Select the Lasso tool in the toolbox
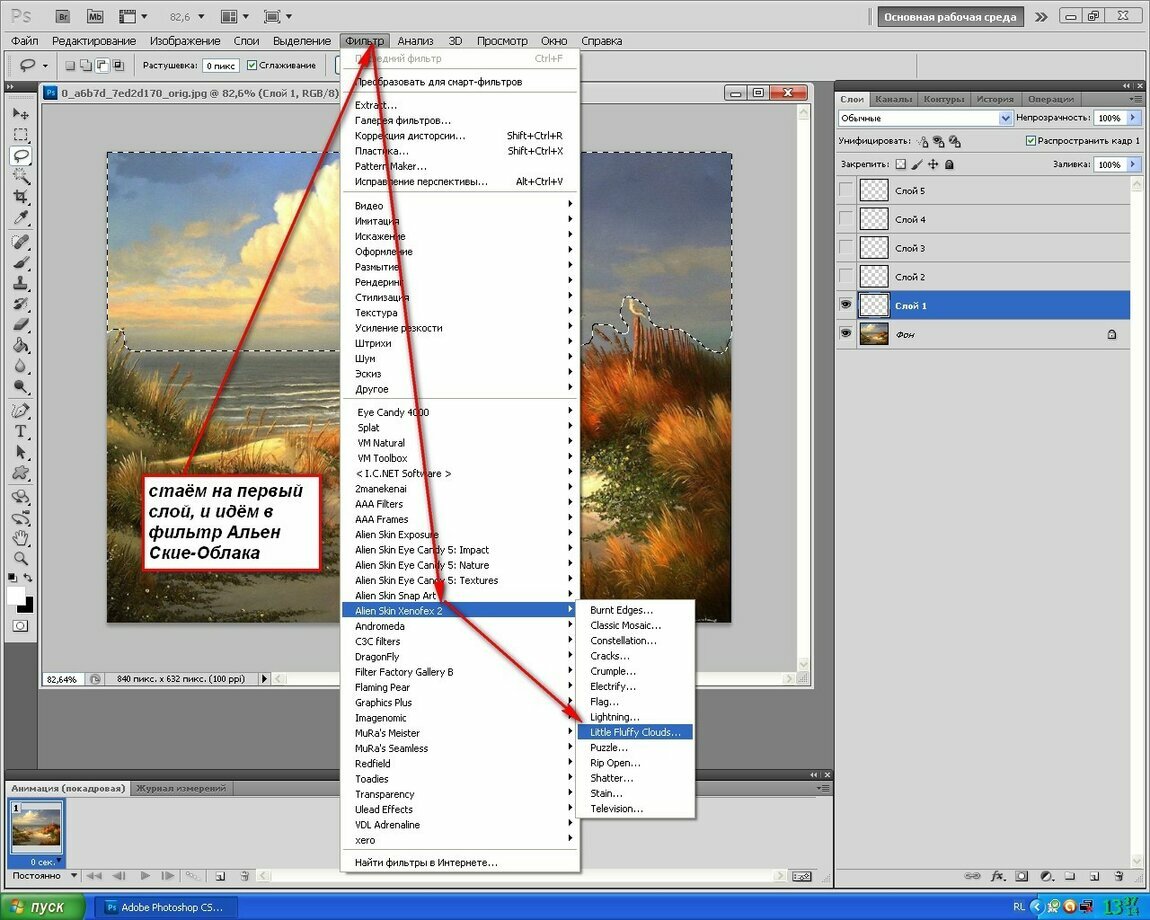Image resolution: width=1150 pixels, height=920 pixels. [21, 155]
